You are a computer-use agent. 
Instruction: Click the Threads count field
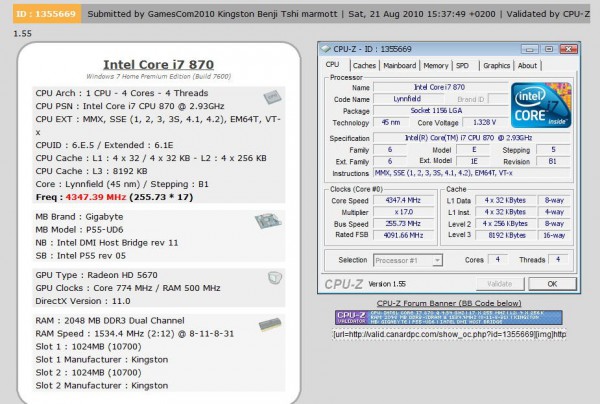point(558,259)
